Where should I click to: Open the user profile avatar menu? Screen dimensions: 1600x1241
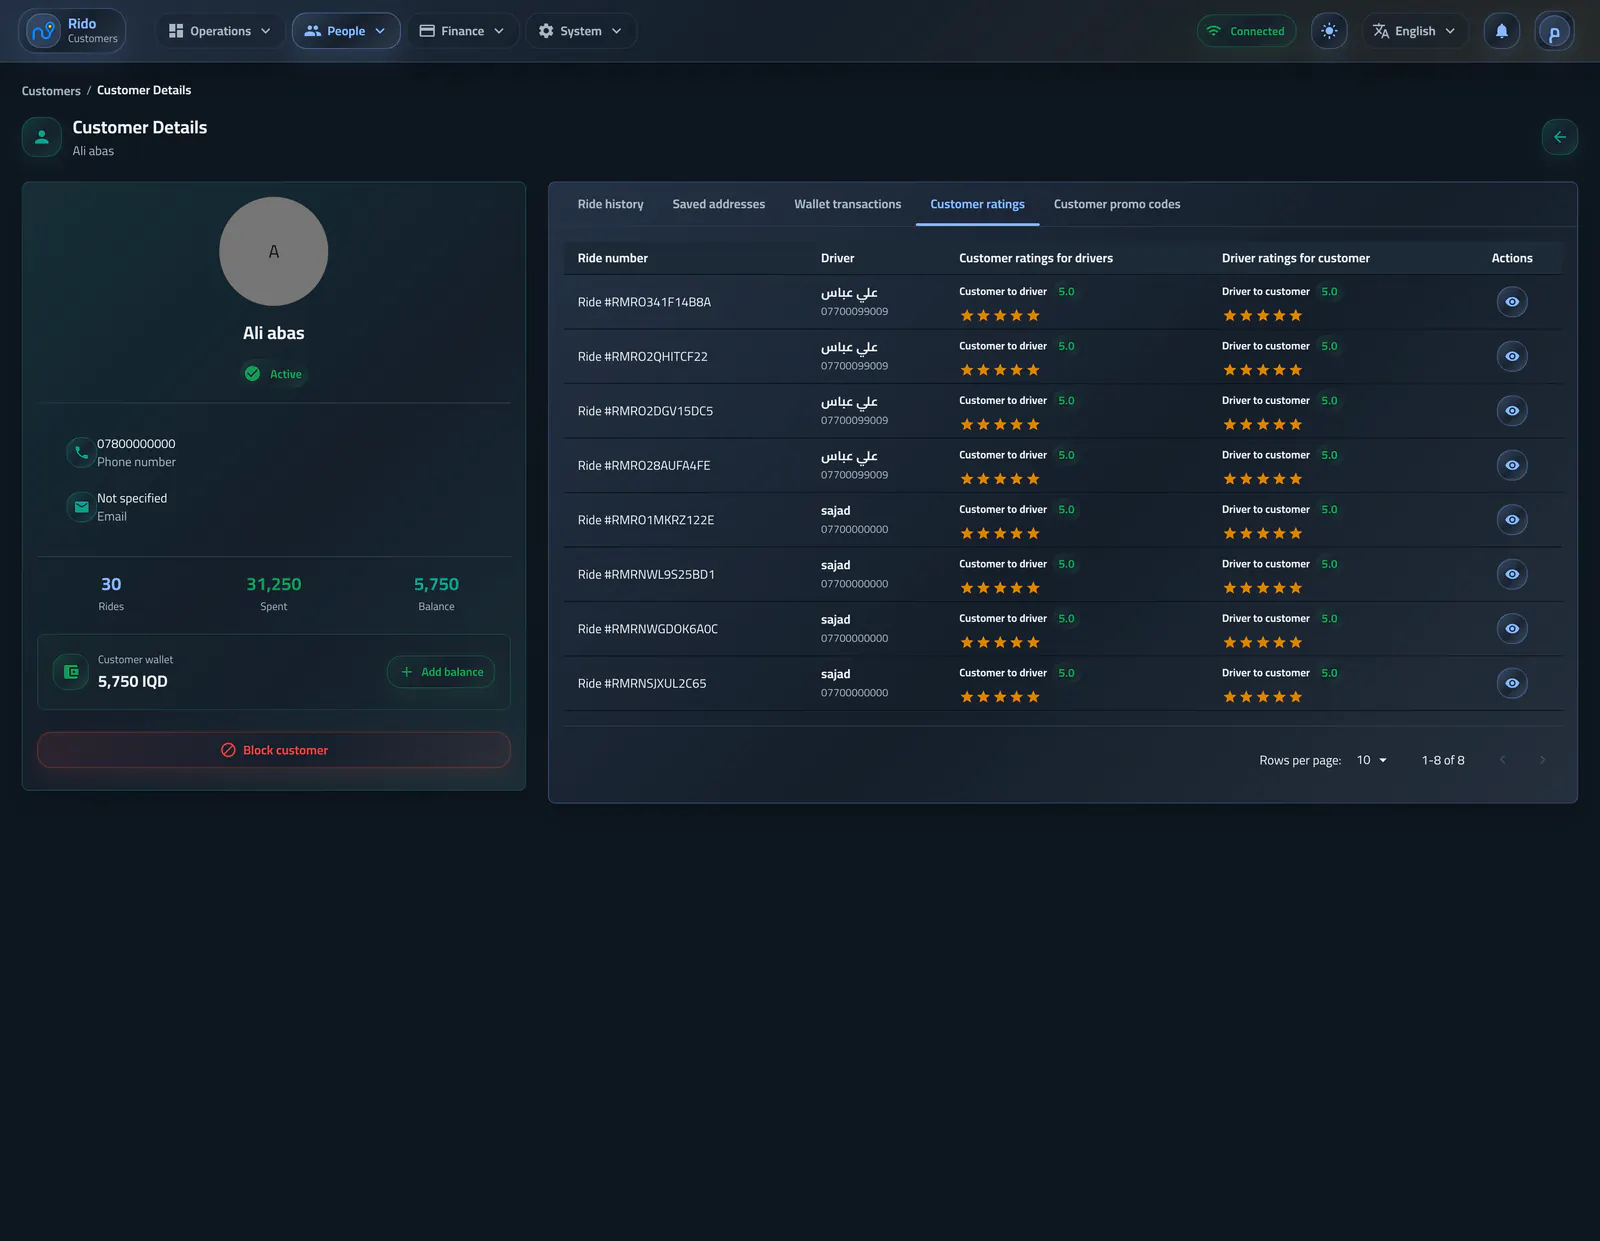[1554, 32]
